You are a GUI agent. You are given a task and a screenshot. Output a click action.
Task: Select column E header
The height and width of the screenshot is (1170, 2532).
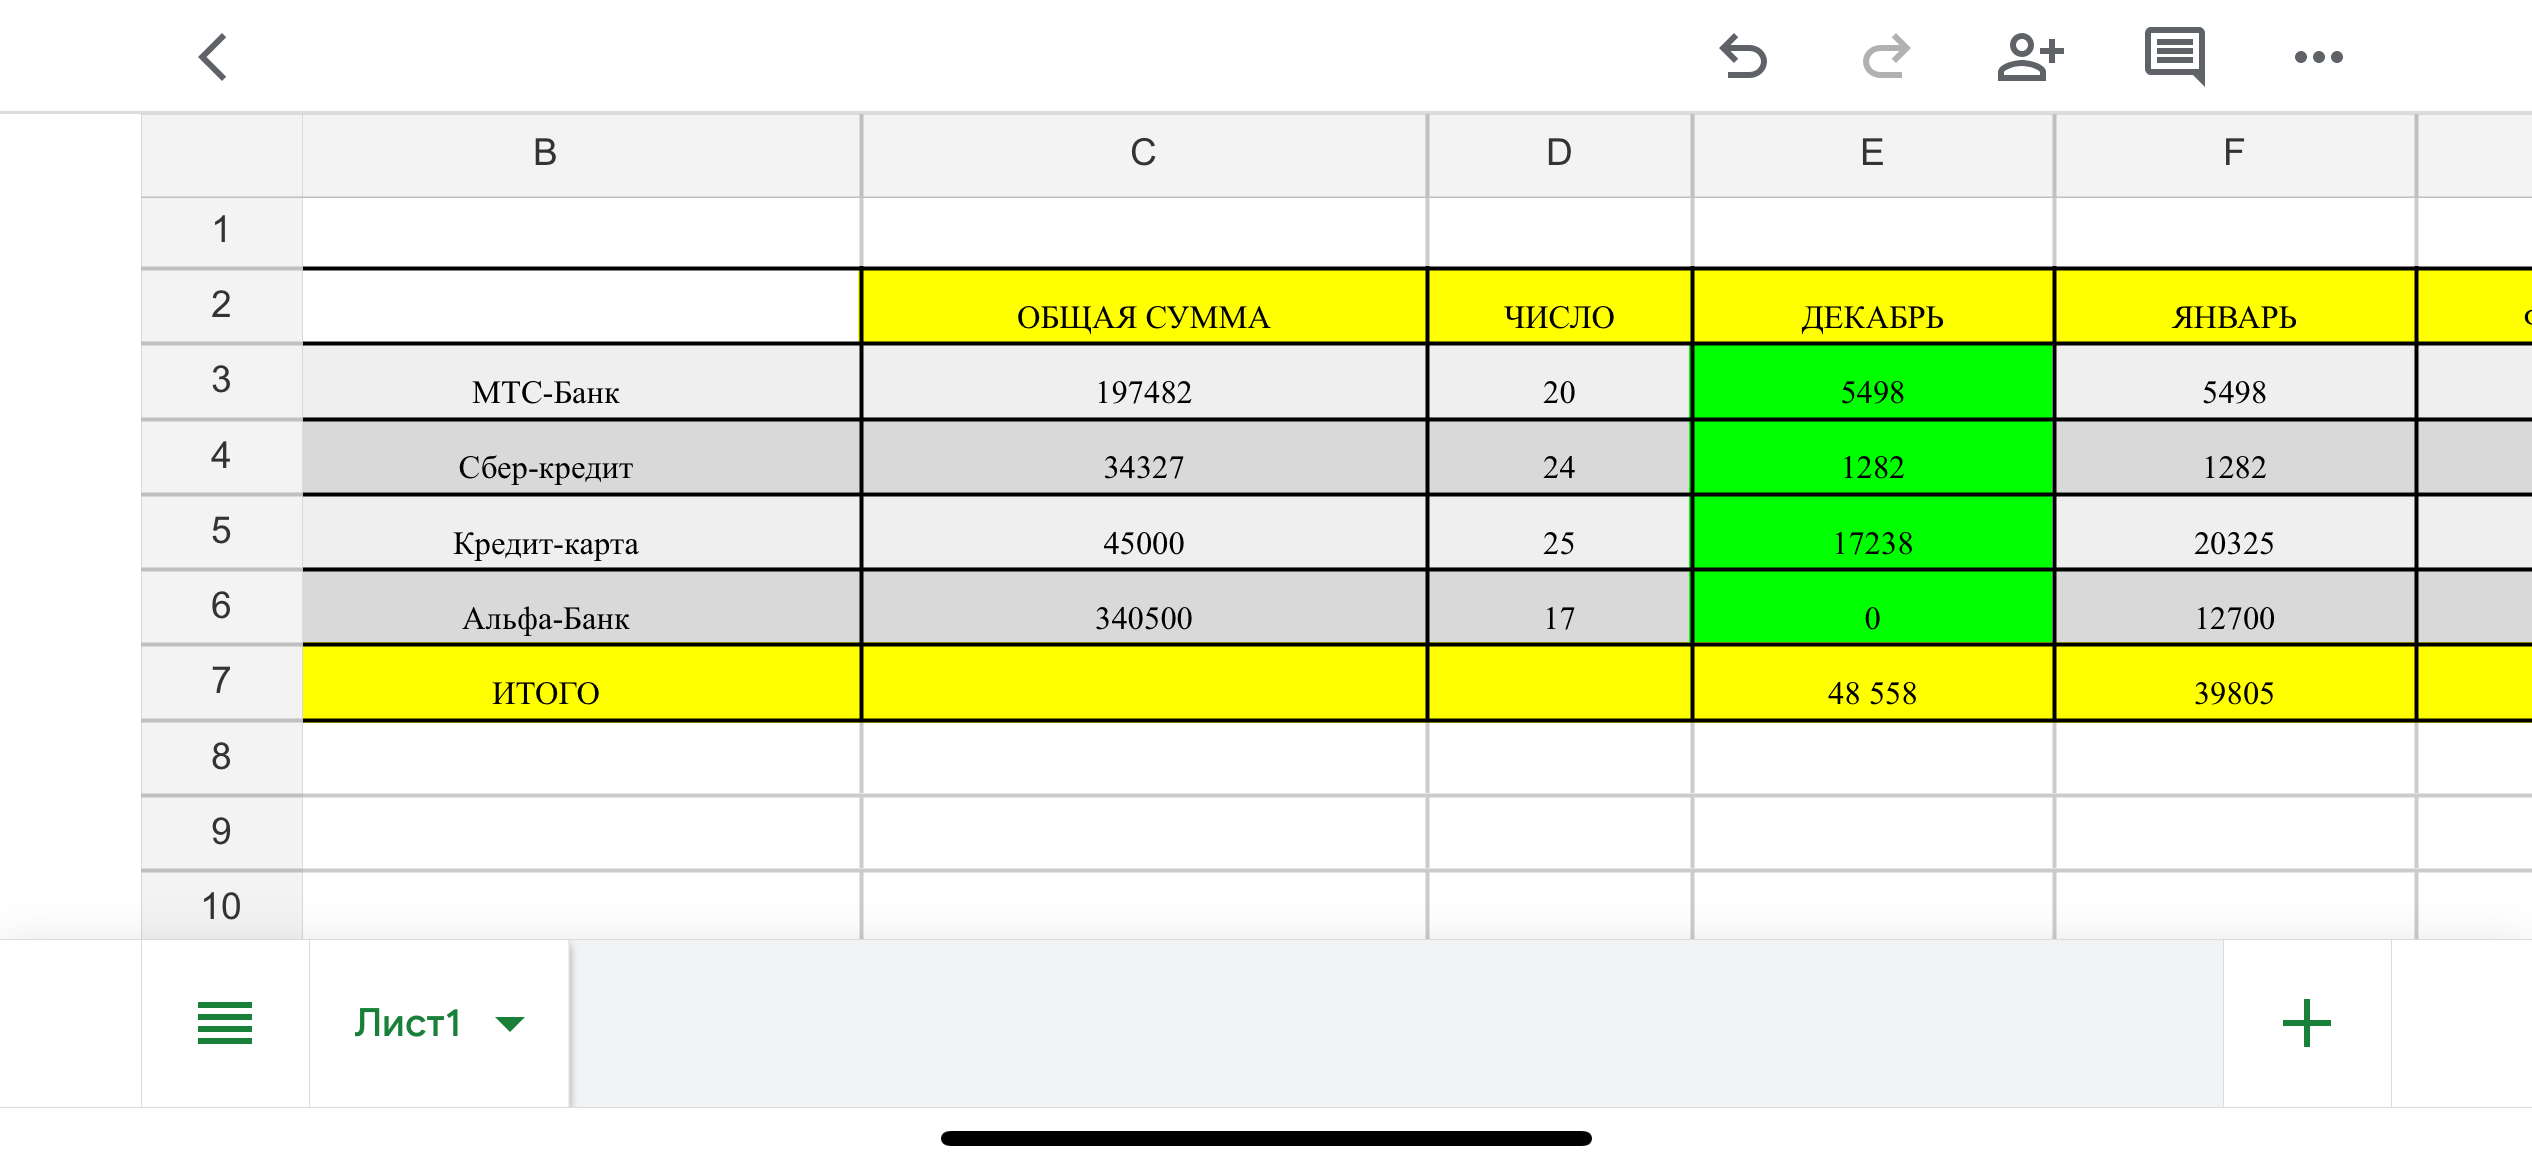[1872, 153]
